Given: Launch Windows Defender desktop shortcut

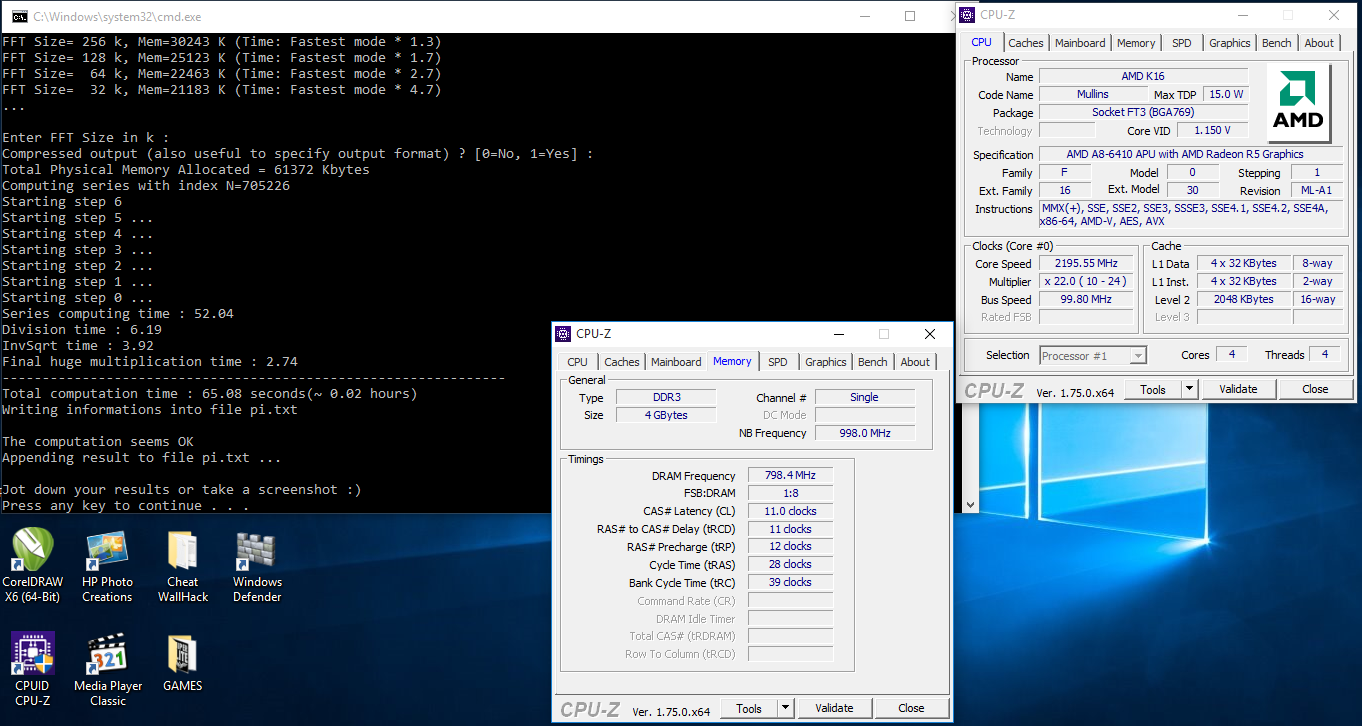Looking at the screenshot, I should [x=257, y=566].
